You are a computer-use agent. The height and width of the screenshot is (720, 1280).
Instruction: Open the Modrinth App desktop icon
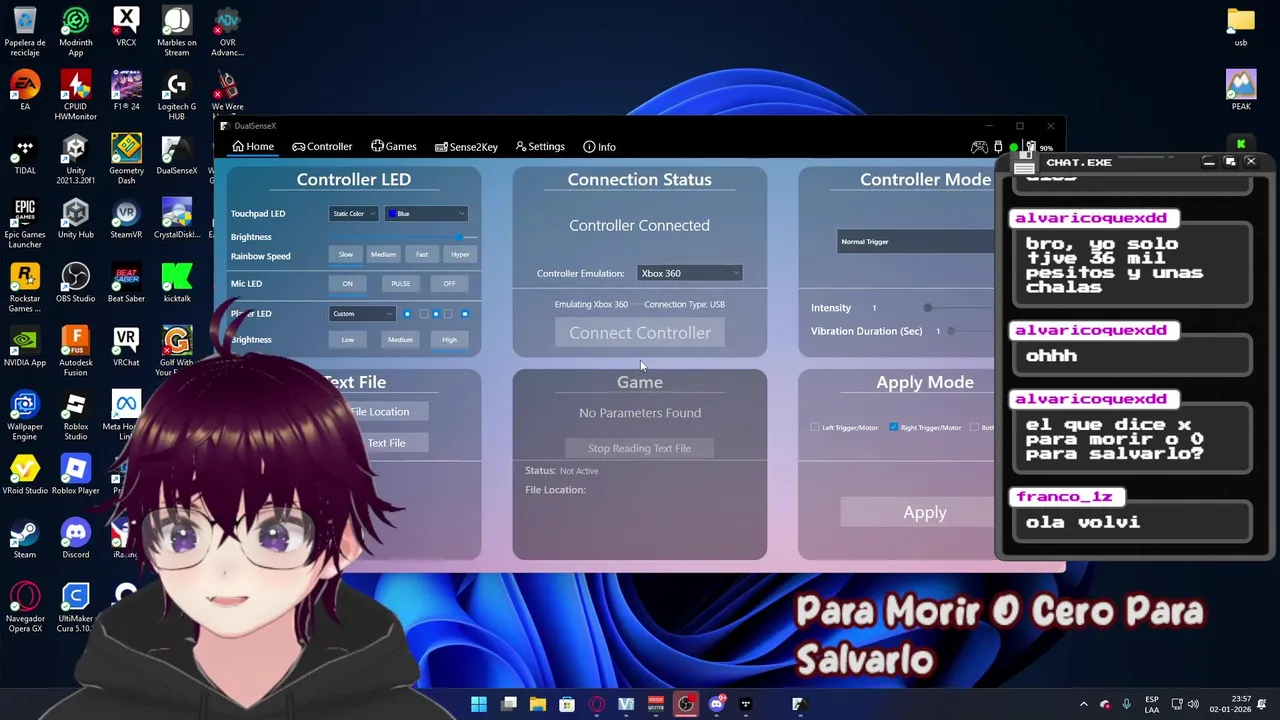coord(76,32)
